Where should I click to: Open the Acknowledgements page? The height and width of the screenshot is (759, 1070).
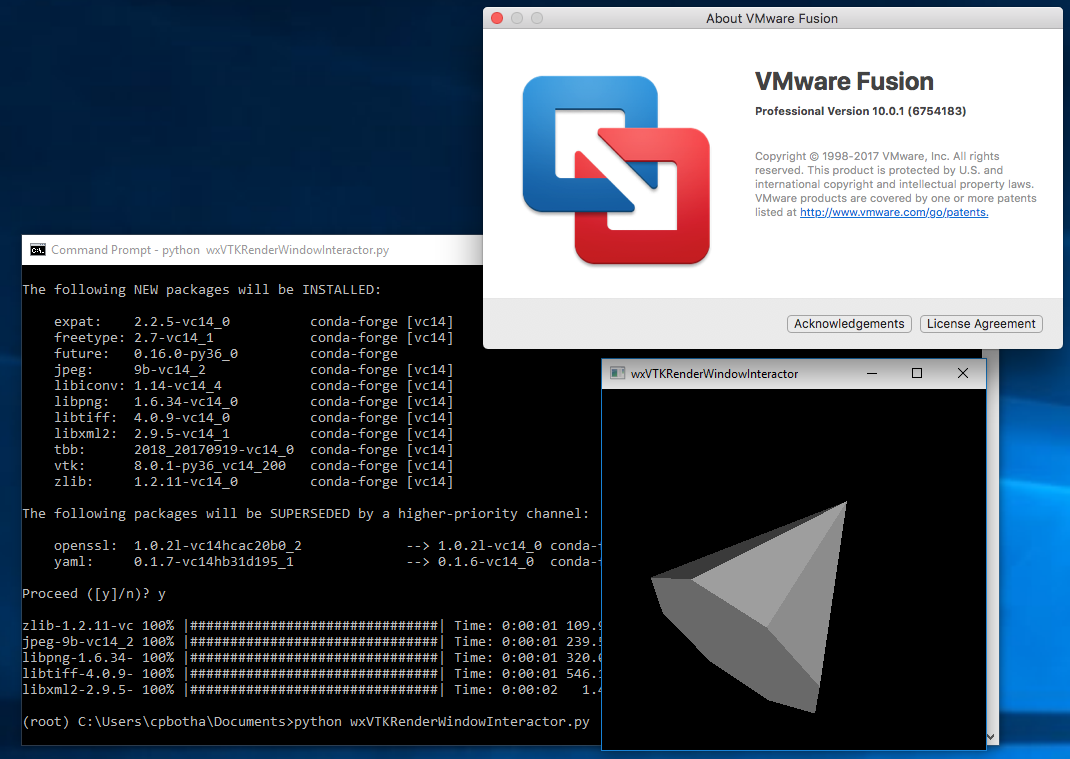point(849,324)
